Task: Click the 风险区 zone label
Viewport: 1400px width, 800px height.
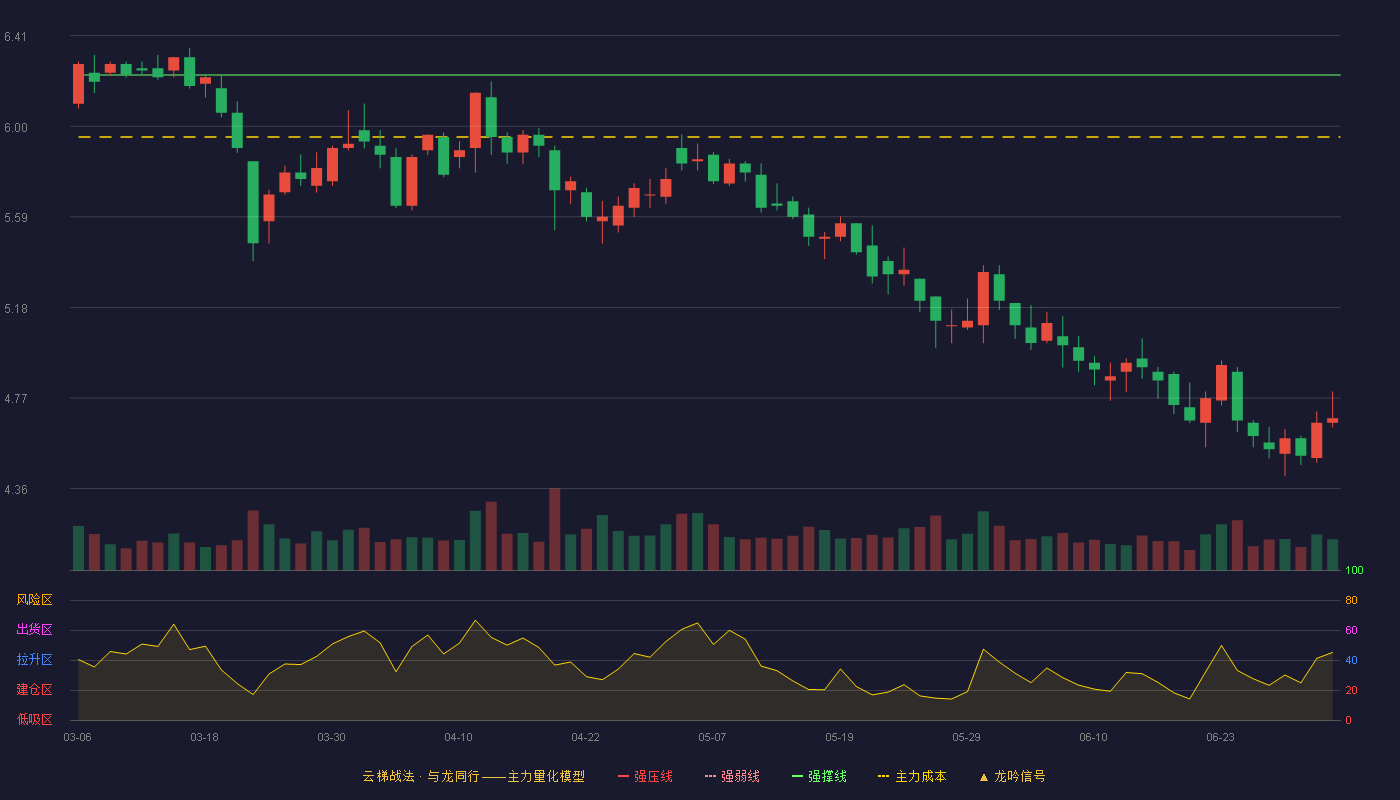Action: click(x=34, y=600)
